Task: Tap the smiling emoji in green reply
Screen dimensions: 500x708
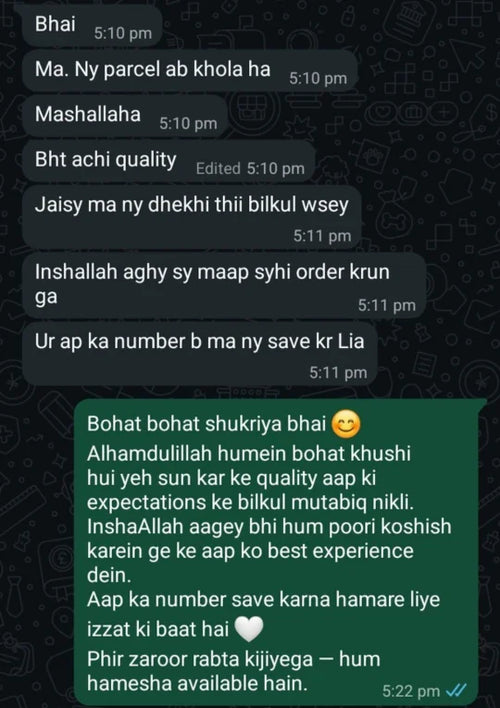Action: click(x=346, y=425)
